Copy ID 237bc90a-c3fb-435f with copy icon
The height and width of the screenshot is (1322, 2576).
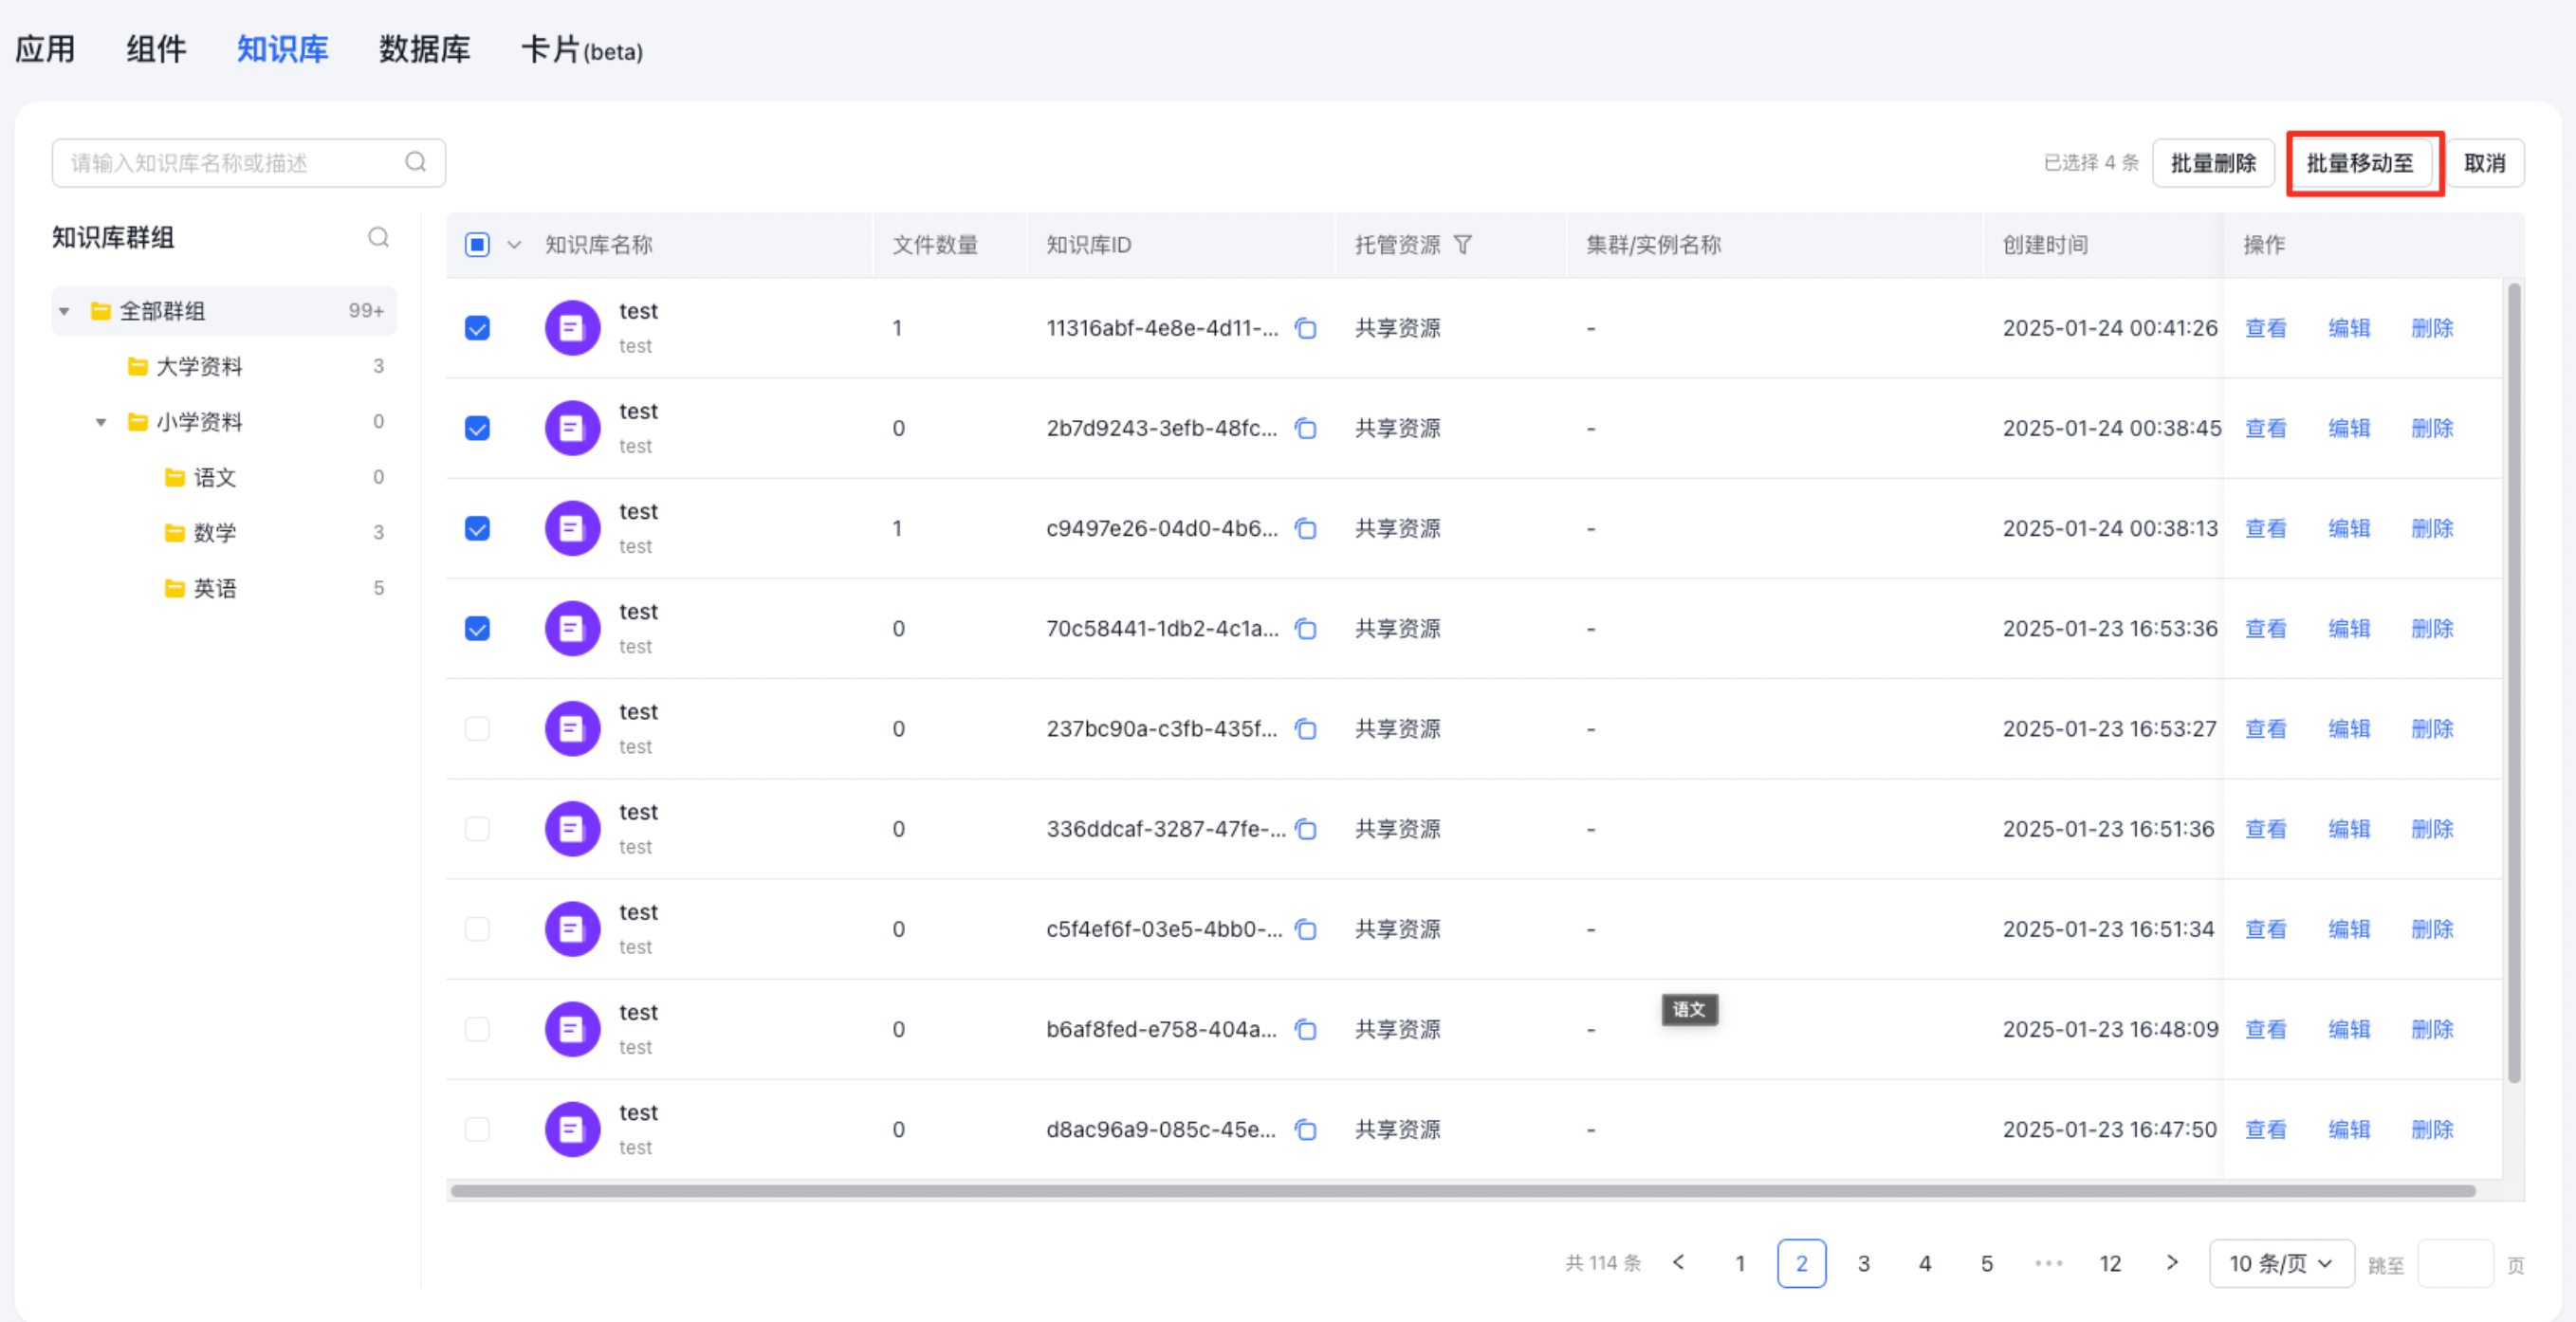pyautogui.click(x=1305, y=729)
